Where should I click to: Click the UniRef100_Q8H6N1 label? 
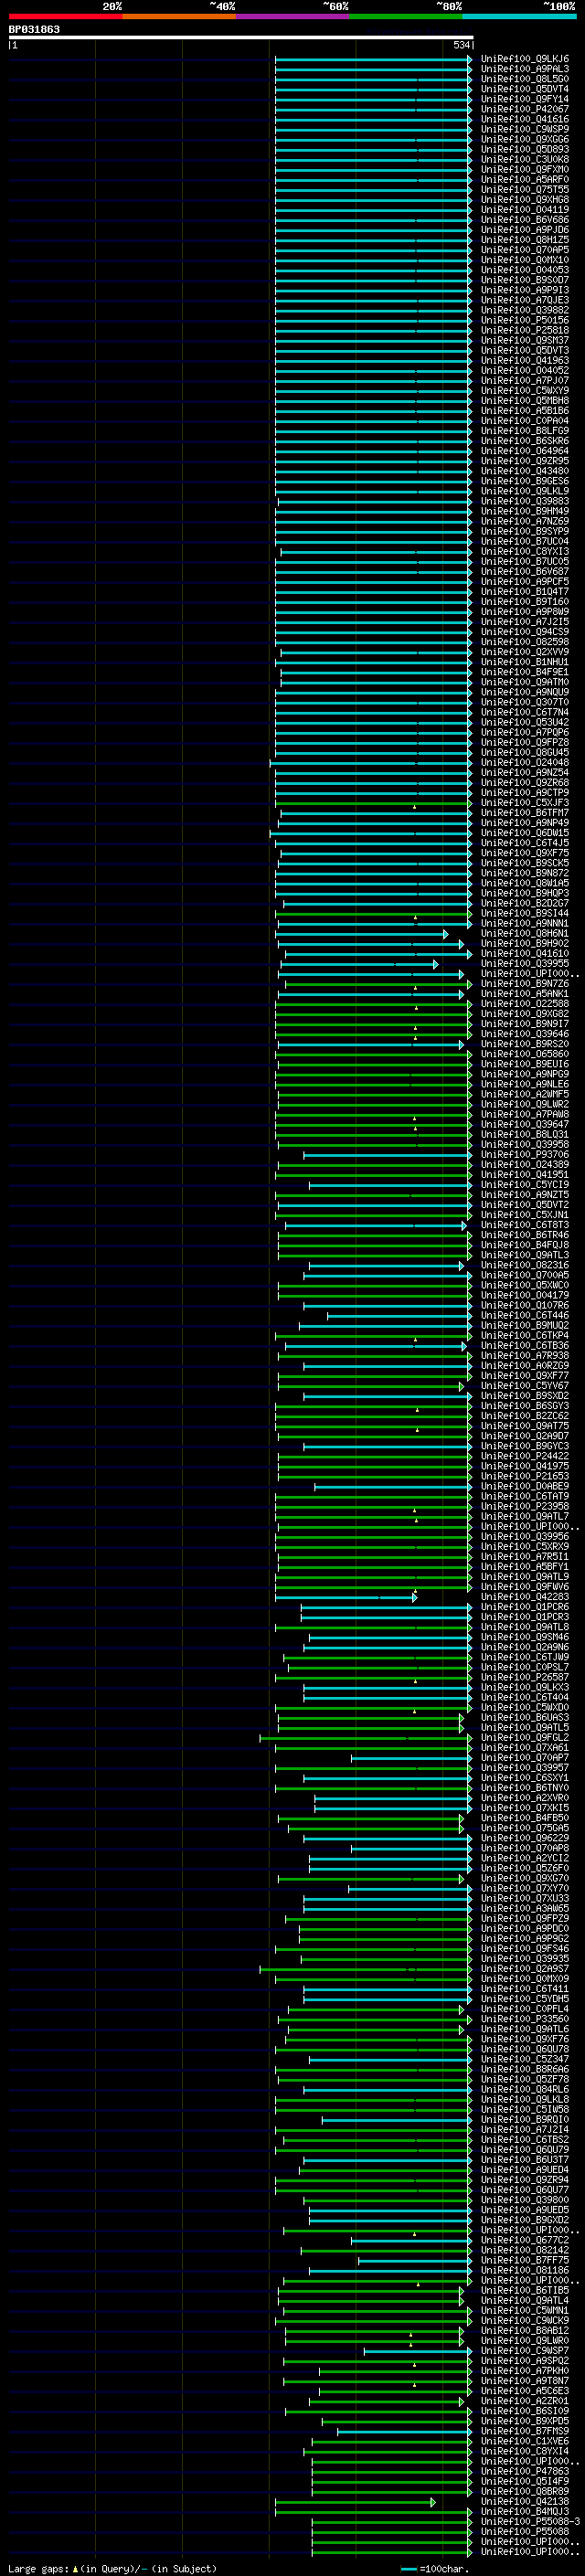(x=525, y=934)
